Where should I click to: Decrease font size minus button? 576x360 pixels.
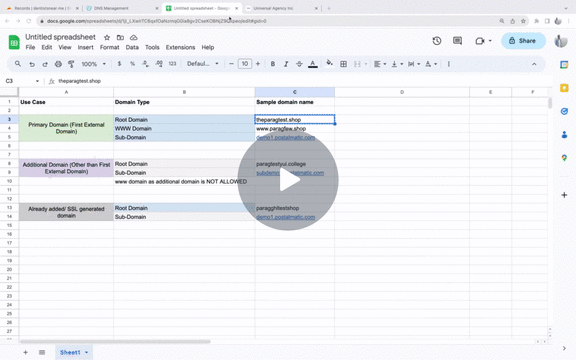pos(231,64)
